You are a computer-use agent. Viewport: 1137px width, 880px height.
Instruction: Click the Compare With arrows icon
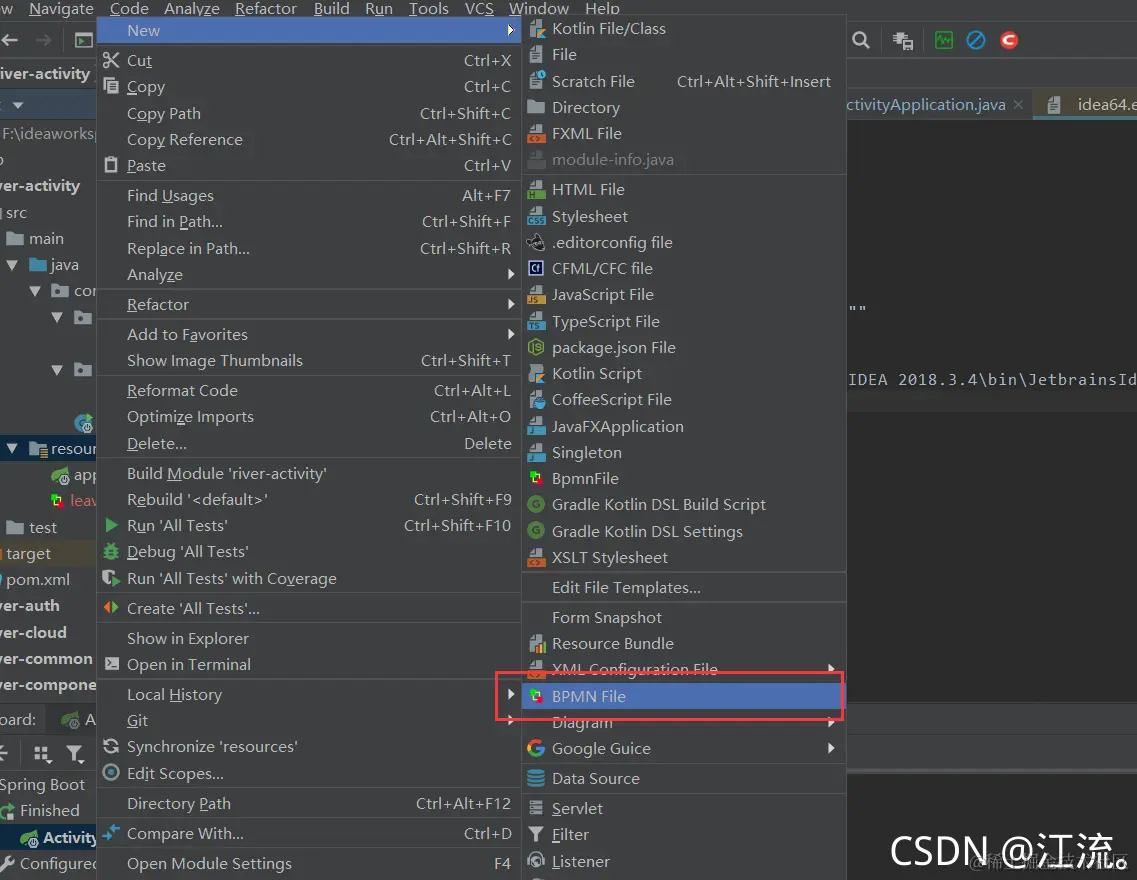[111, 833]
